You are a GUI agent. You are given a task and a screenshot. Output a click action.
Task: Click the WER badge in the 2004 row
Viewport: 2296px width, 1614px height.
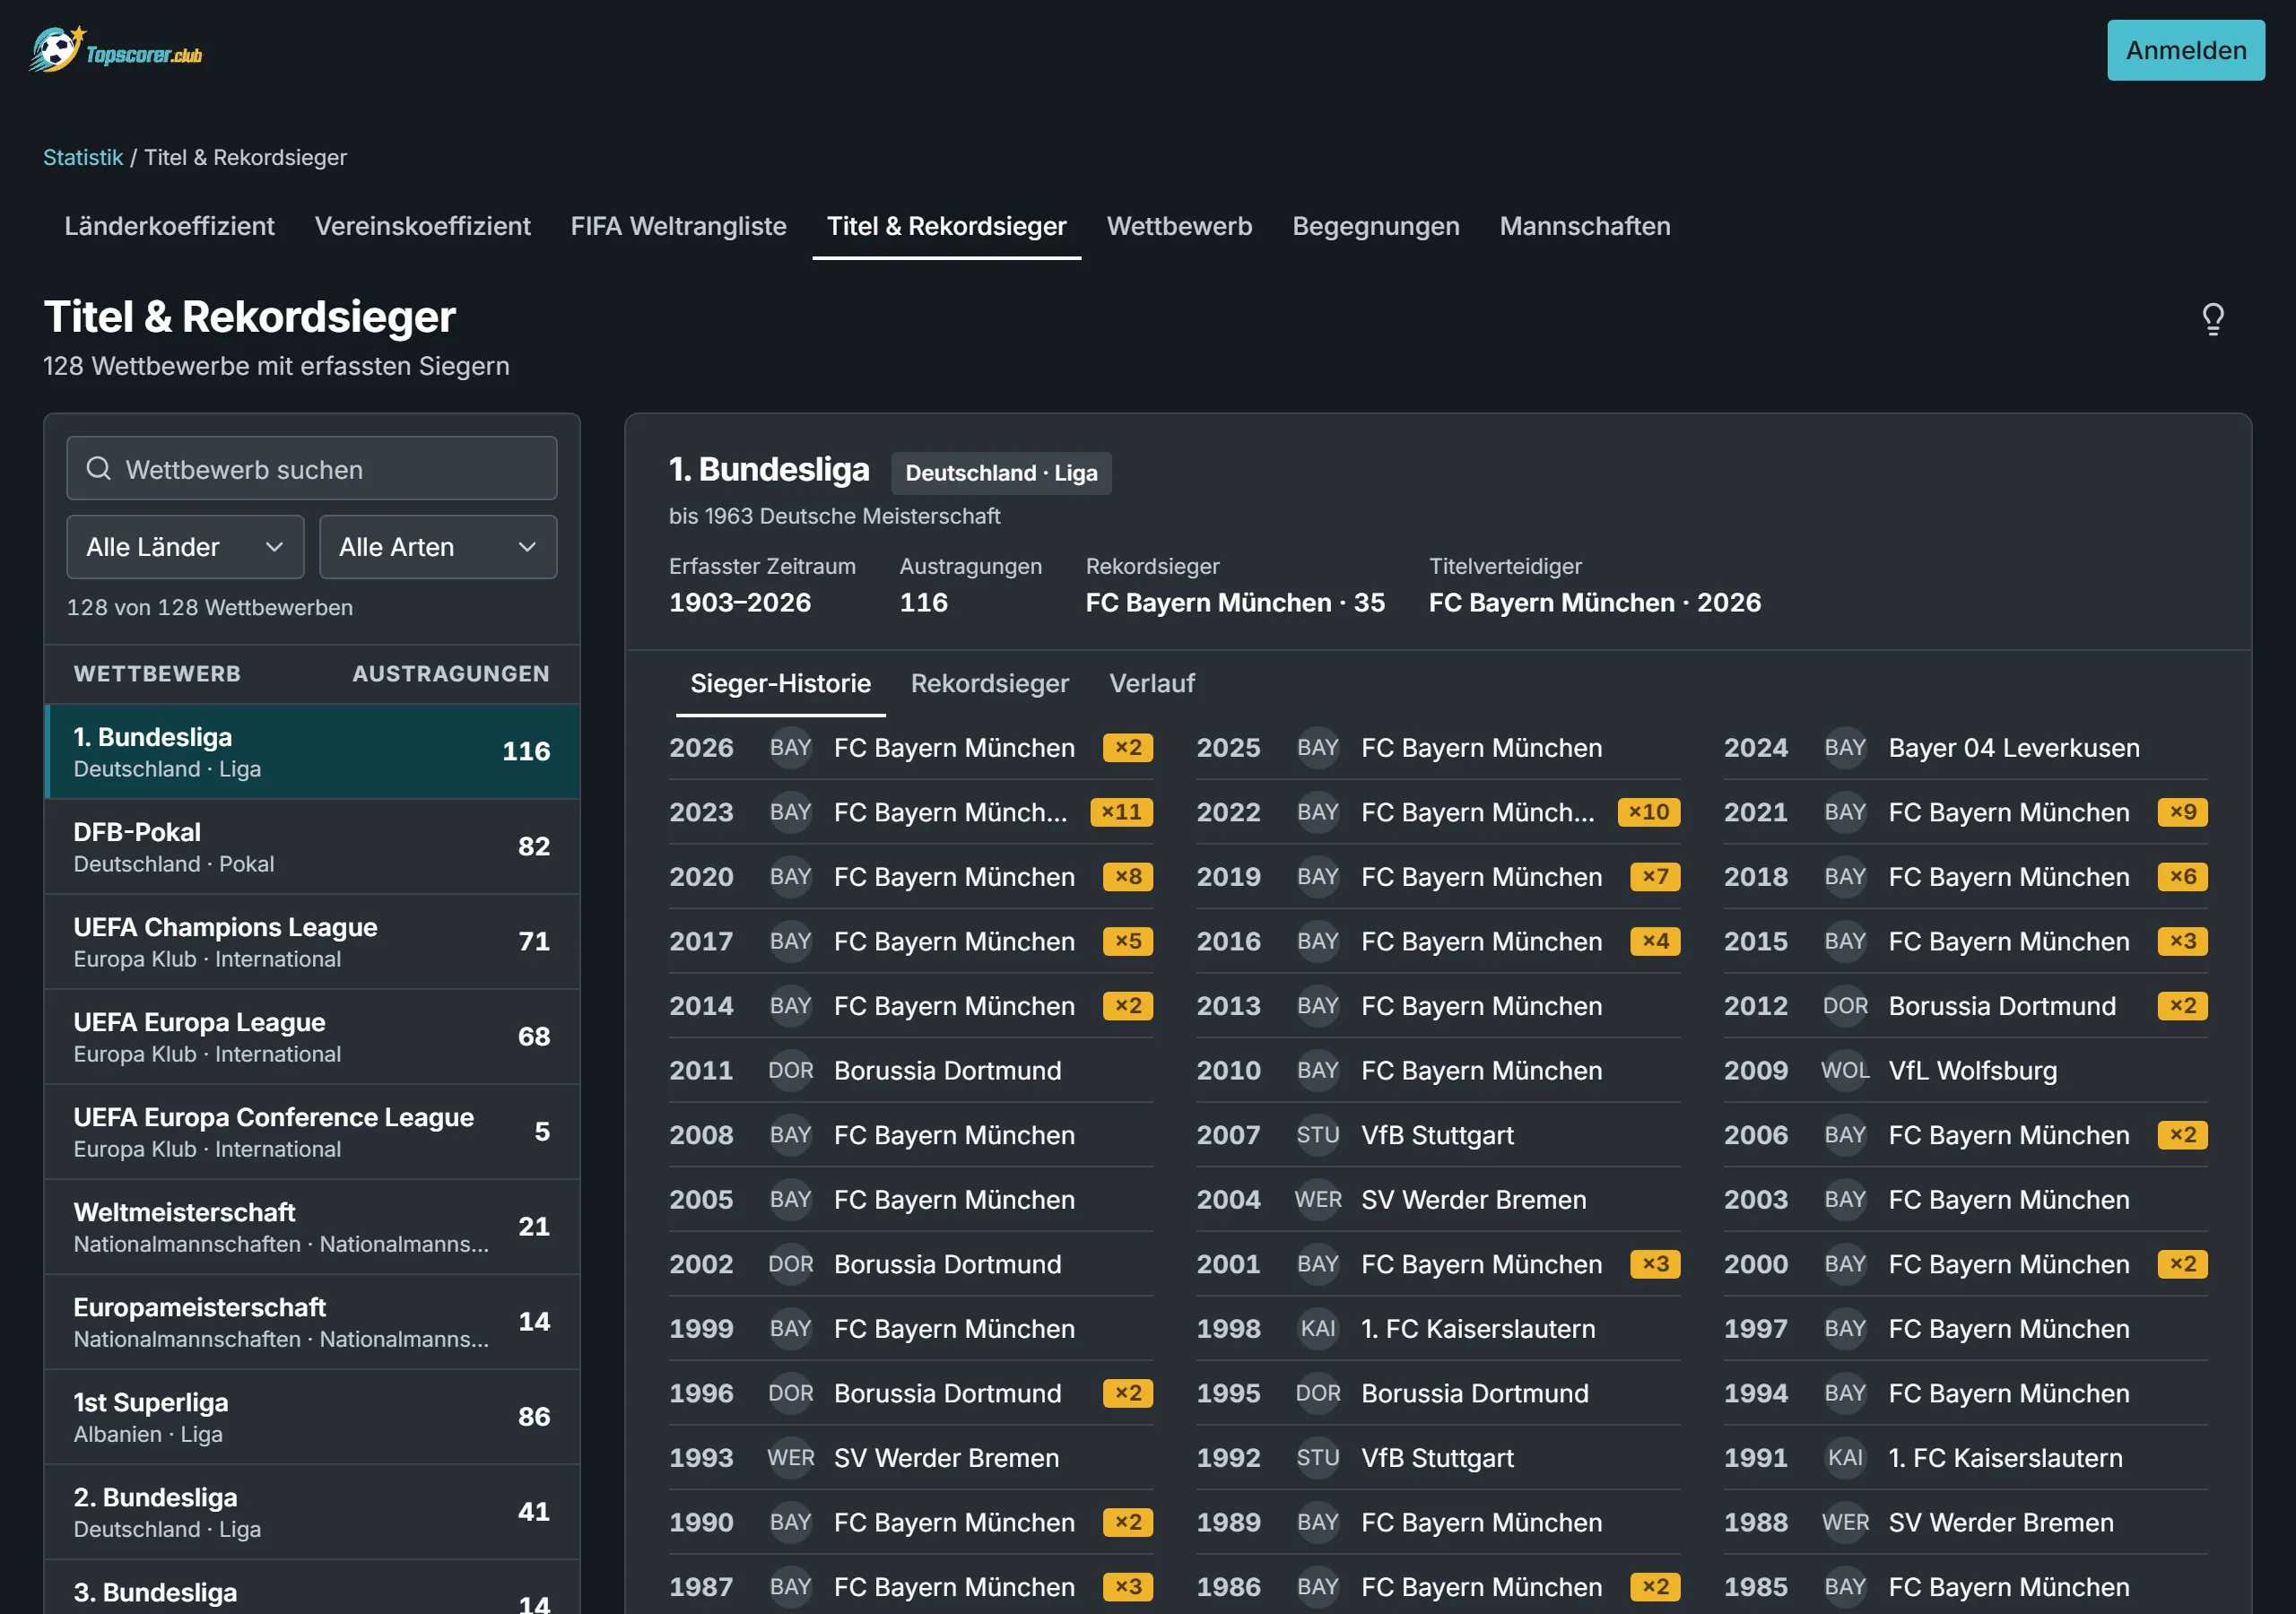(x=1317, y=1199)
